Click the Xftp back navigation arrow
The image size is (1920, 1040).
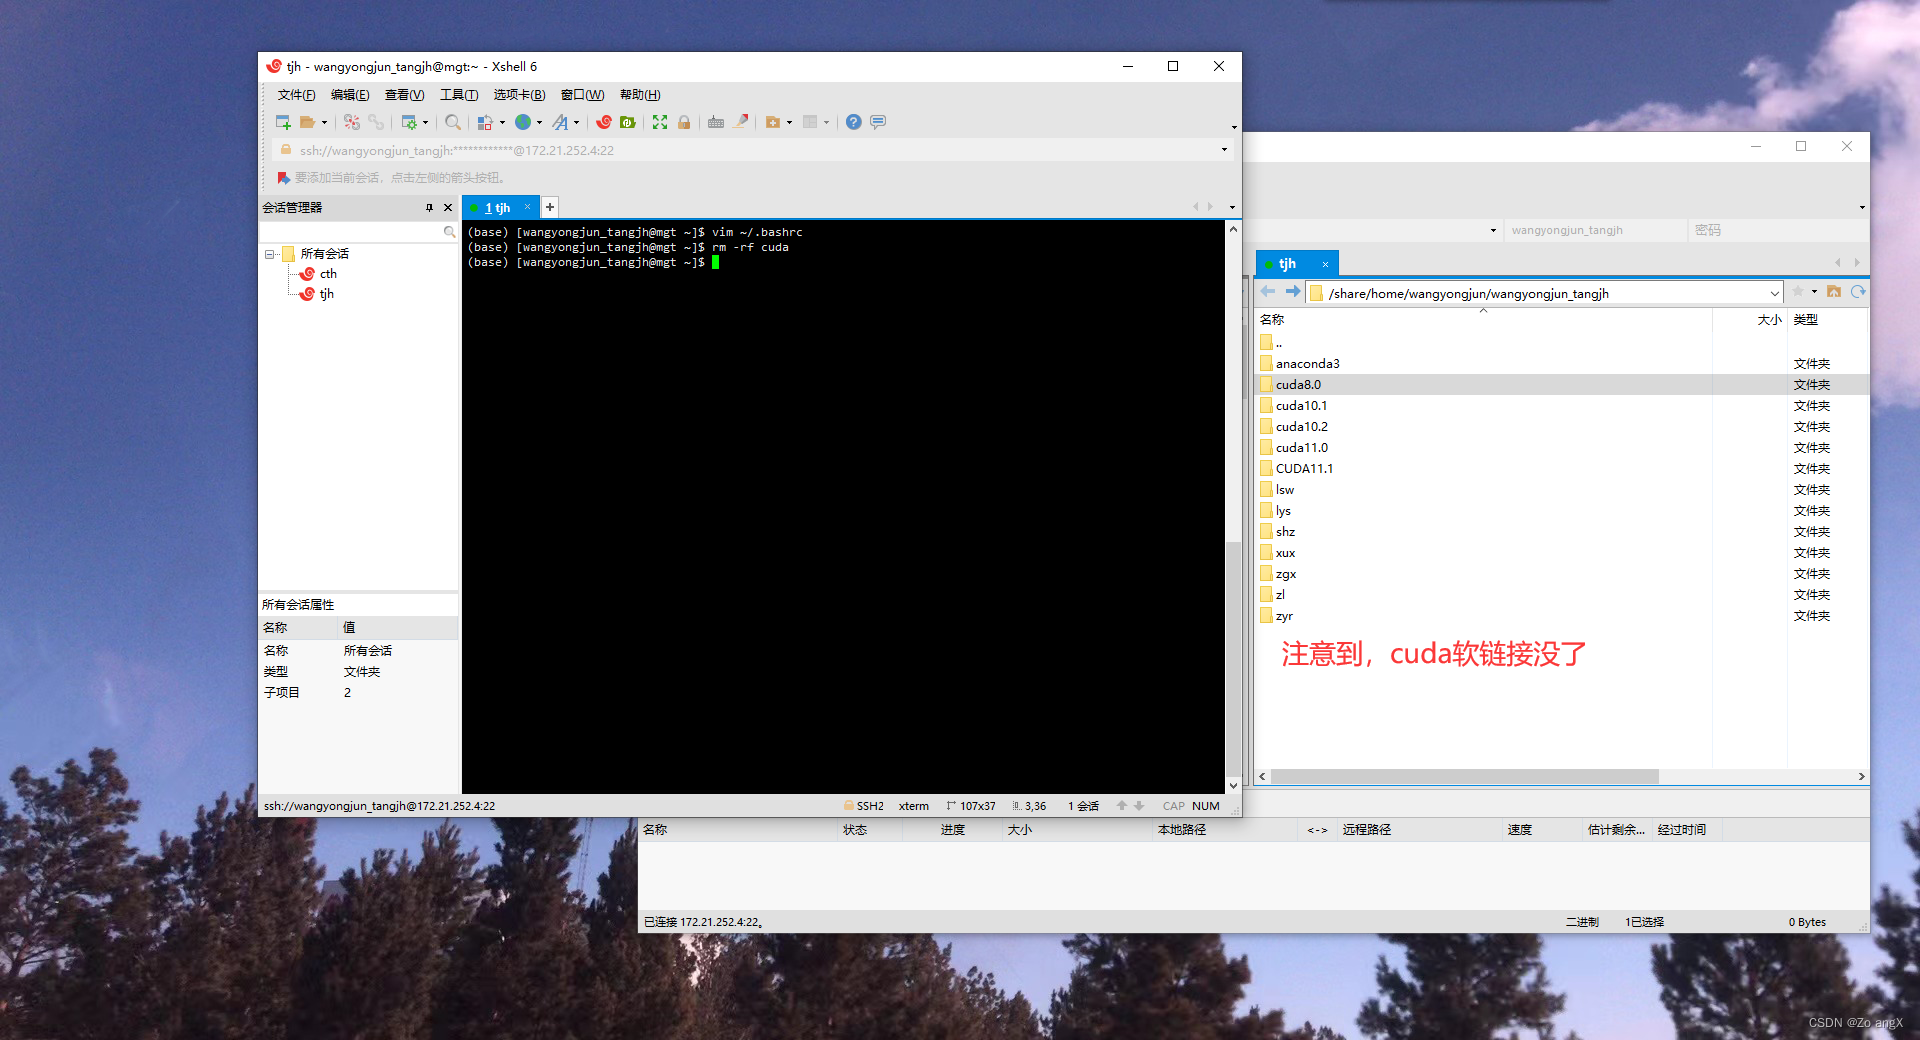click(x=1268, y=292)
